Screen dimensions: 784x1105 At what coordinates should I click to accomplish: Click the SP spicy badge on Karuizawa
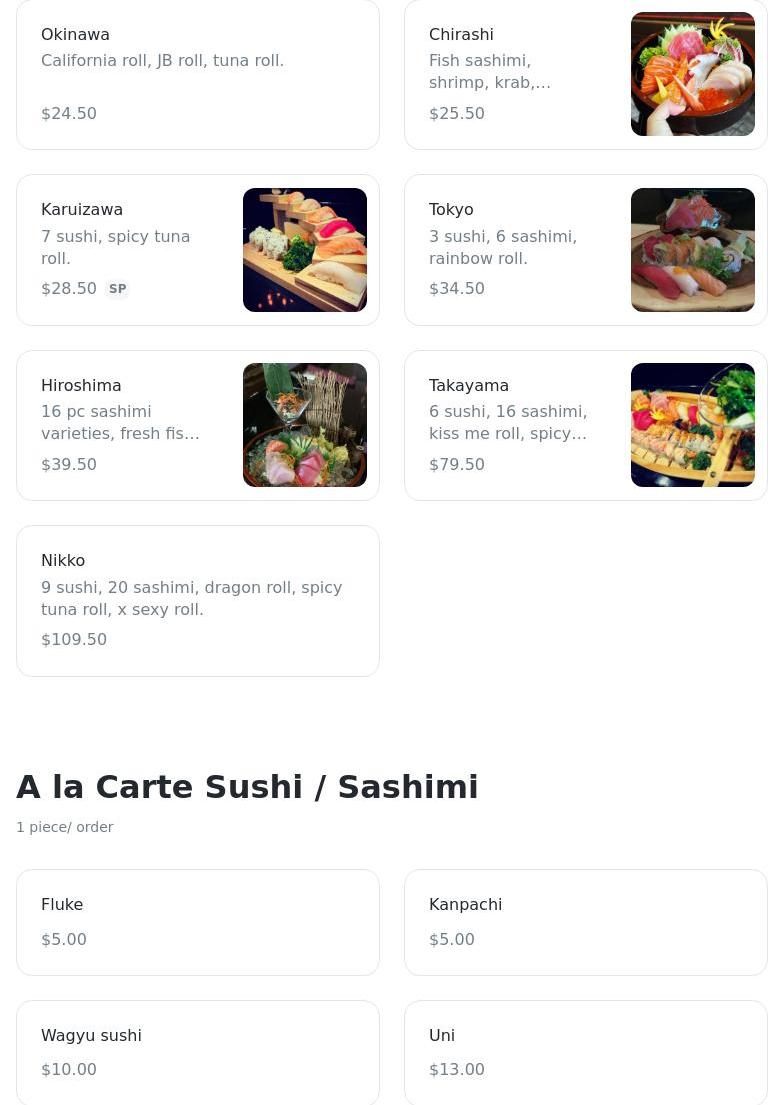(118, 289)
